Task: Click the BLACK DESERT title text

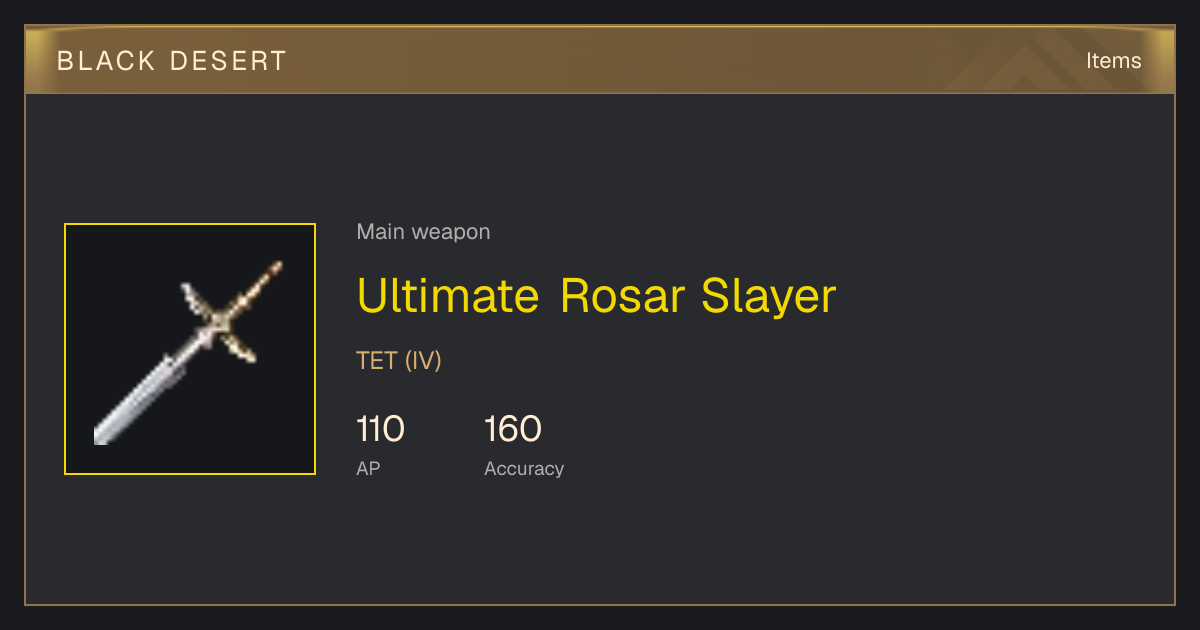Action: tap(172, 61)
